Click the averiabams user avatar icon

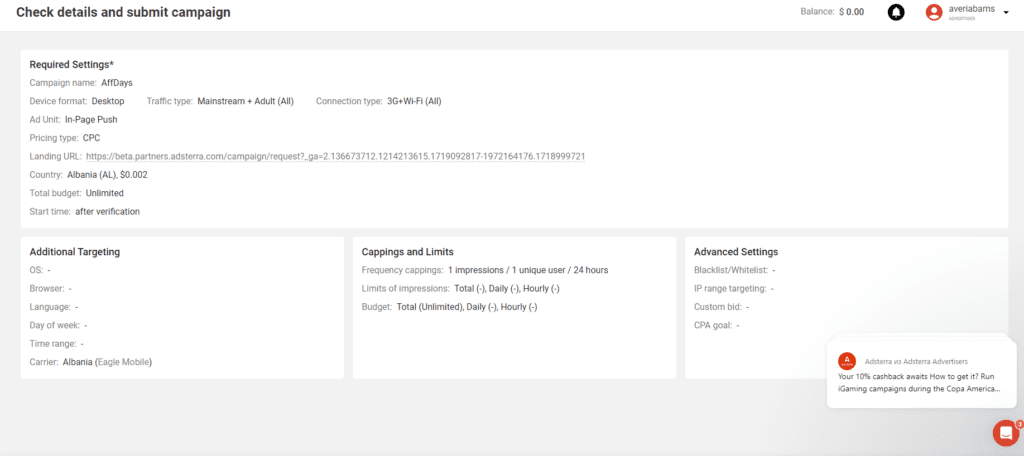click(934, 12)
